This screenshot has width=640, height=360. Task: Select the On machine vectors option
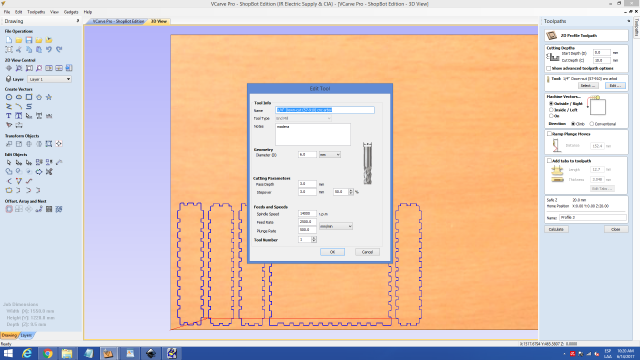tap(551, 116)
